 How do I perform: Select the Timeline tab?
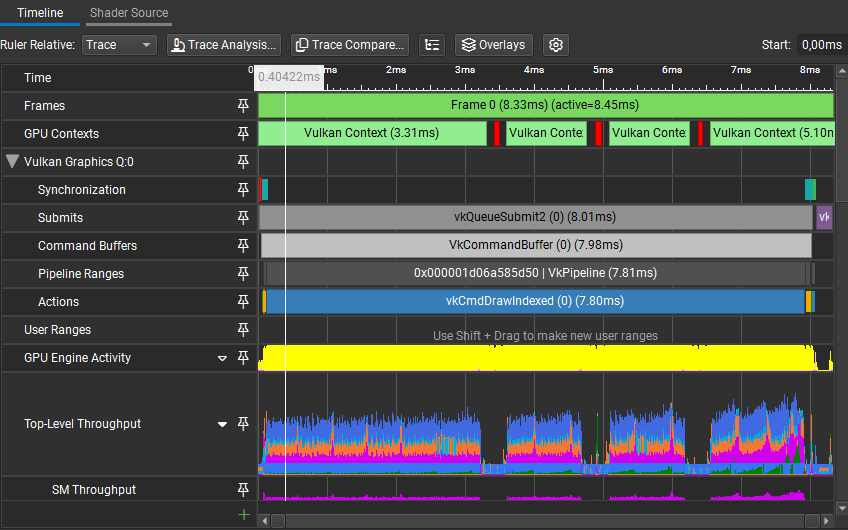tap(40, 13)
